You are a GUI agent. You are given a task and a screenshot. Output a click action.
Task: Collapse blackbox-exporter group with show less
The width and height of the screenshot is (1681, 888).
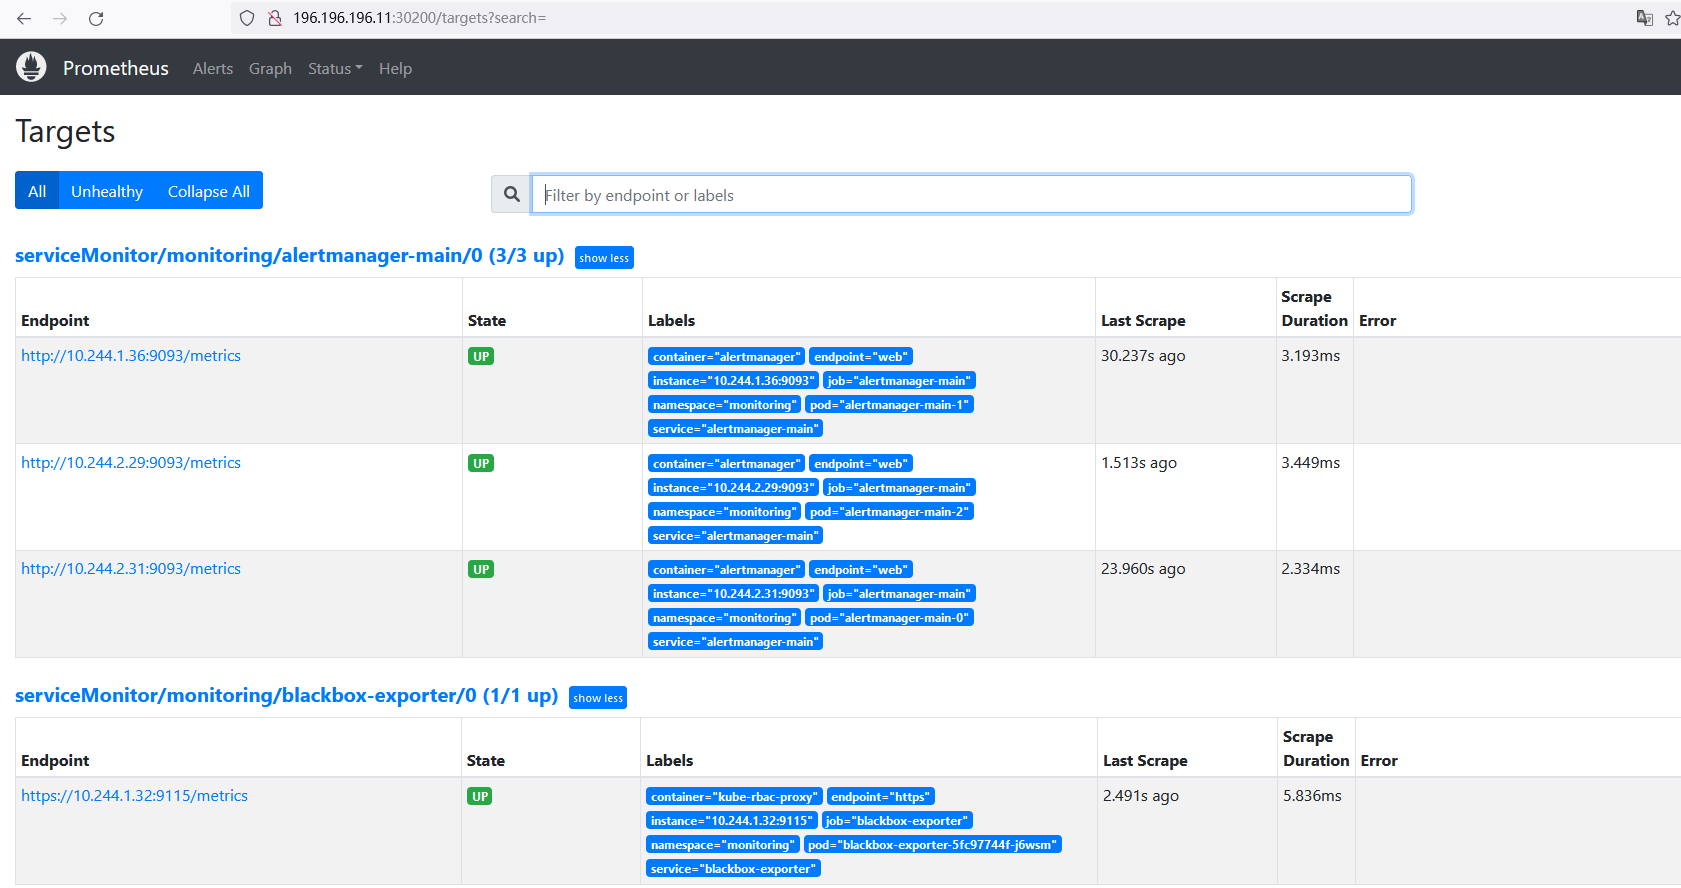[598, 698]
